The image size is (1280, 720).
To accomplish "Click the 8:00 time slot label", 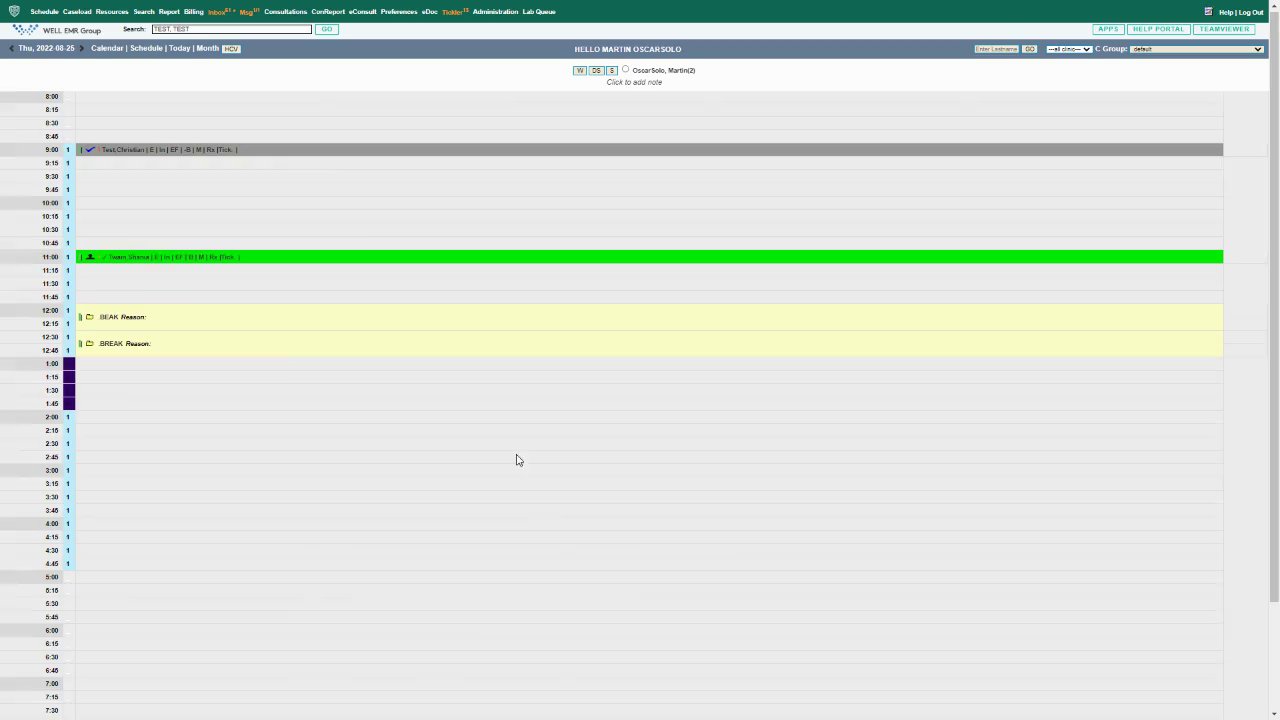I will tap(52, 97).
